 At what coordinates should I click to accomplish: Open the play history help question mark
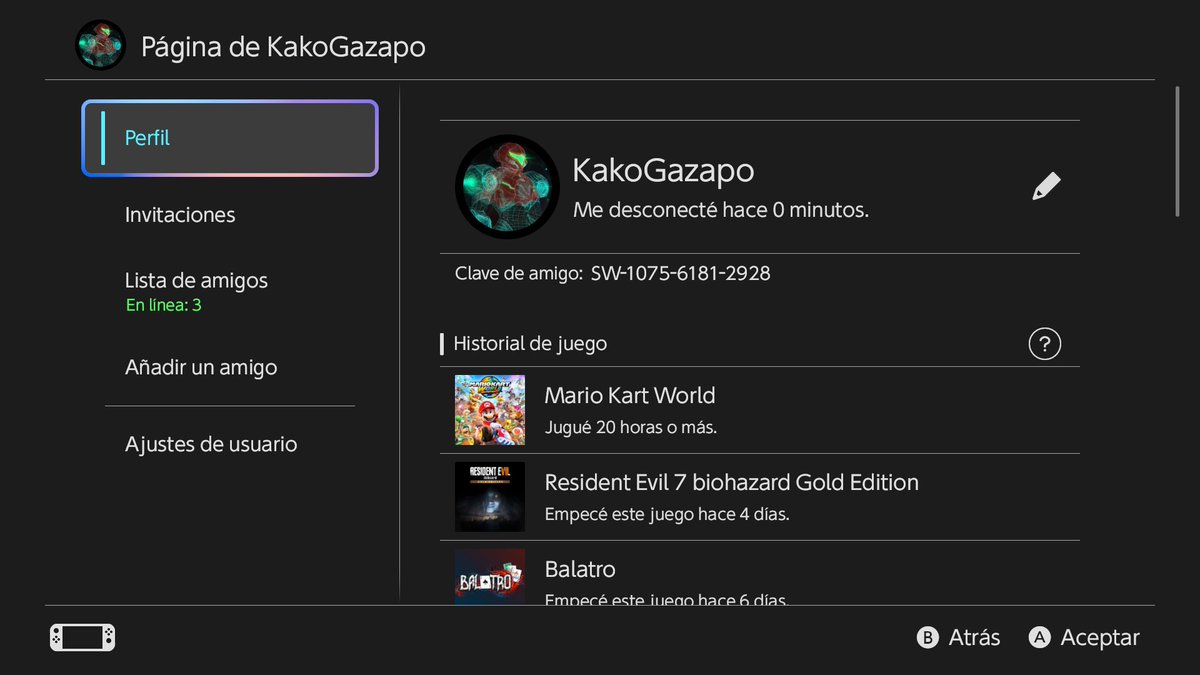pos(1044,344)
